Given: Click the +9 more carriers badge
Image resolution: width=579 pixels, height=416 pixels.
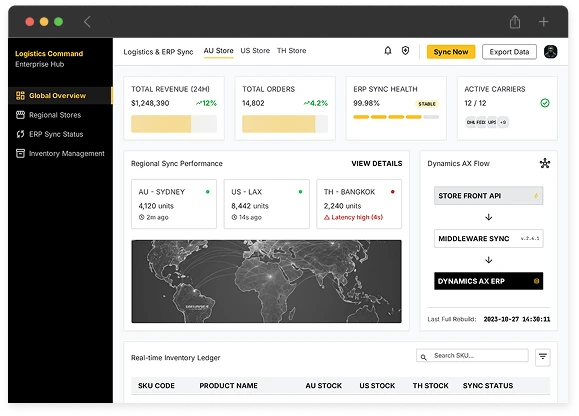Looking at the screenshot, I should tap(503, 122).
